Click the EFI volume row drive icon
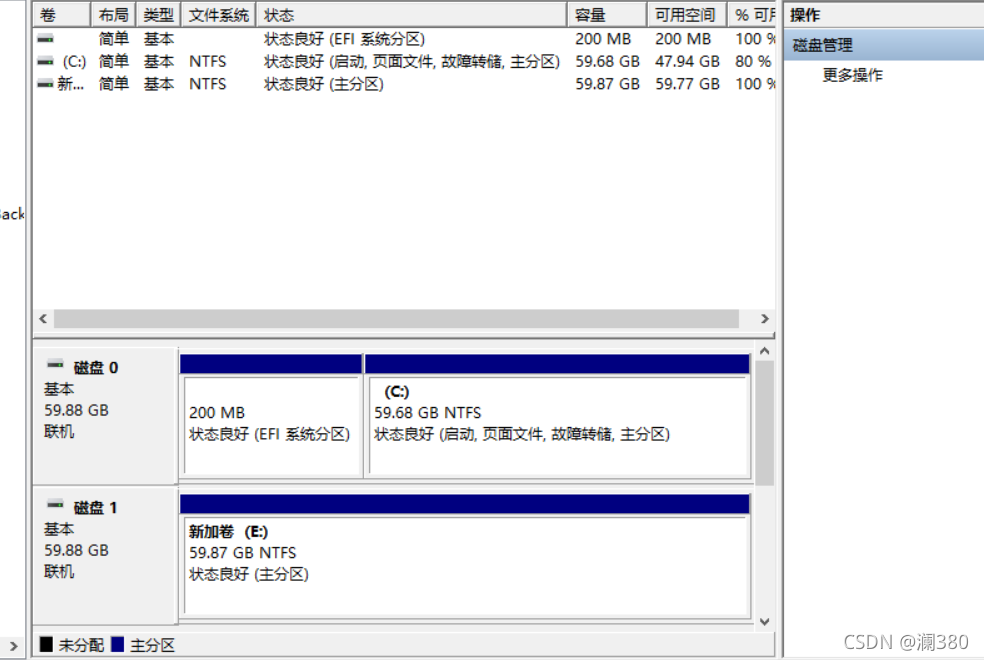 click(45, 39)
